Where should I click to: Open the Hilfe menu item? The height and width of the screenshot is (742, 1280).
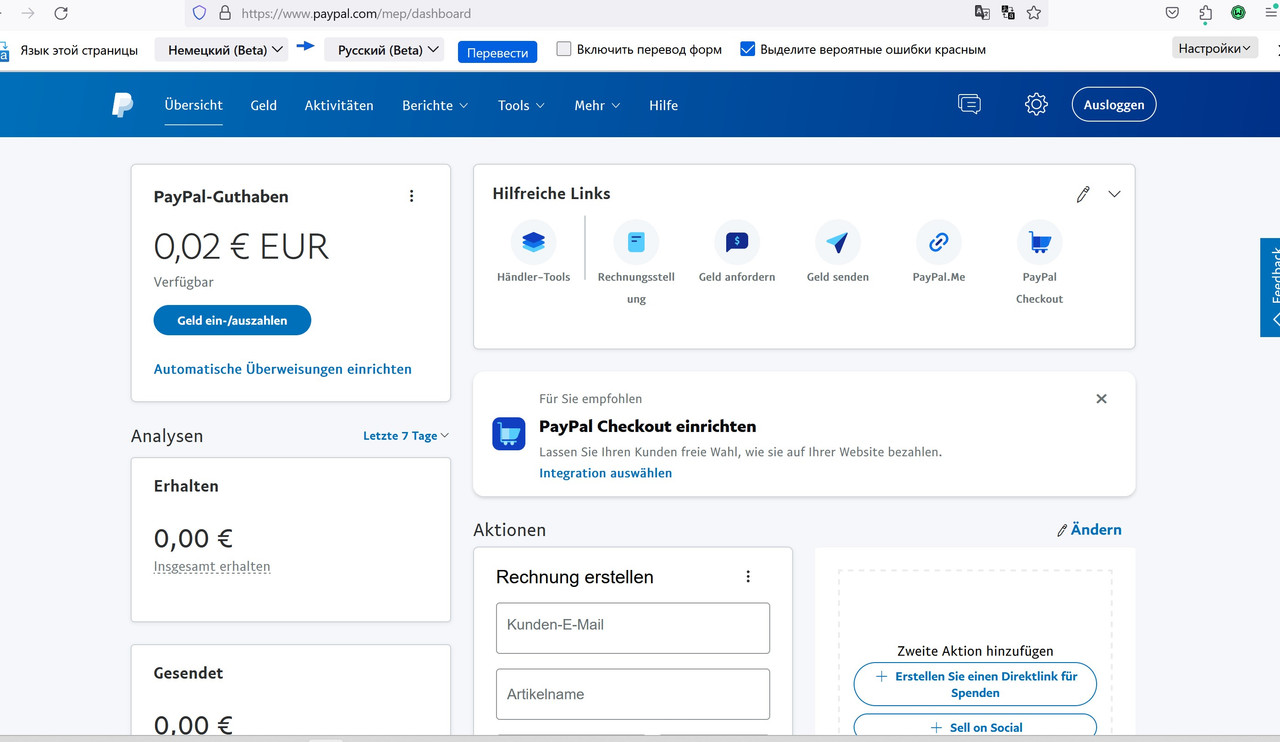click(x=663, y=105)
